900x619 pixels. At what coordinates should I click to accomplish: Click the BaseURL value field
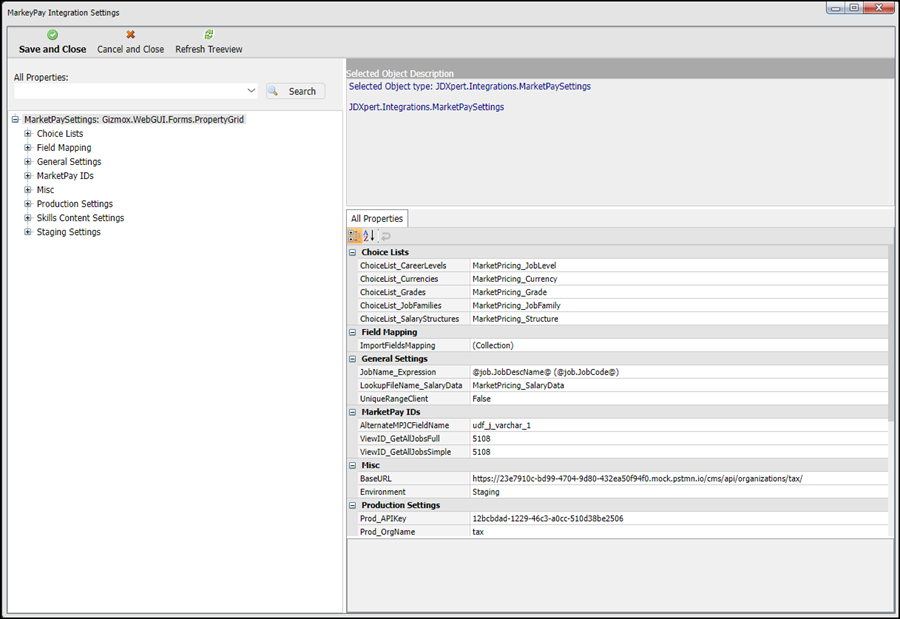pos(678,478)
